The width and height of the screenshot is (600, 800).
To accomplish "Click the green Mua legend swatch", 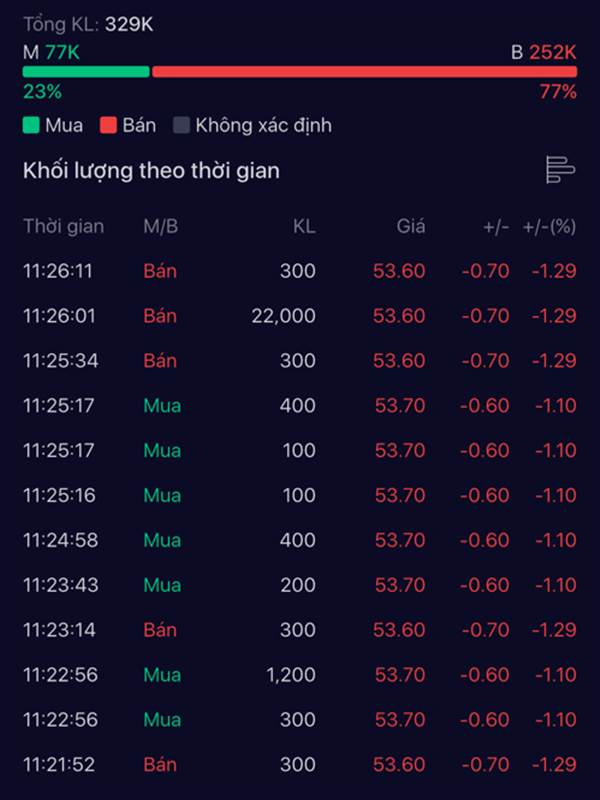I will tap(31, 125).
